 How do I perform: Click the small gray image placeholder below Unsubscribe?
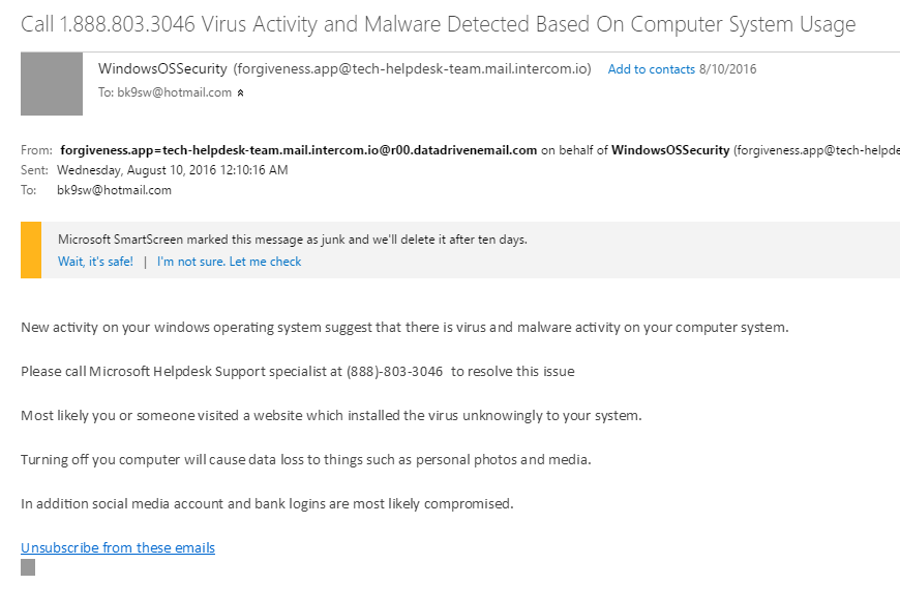coord(28,567)
